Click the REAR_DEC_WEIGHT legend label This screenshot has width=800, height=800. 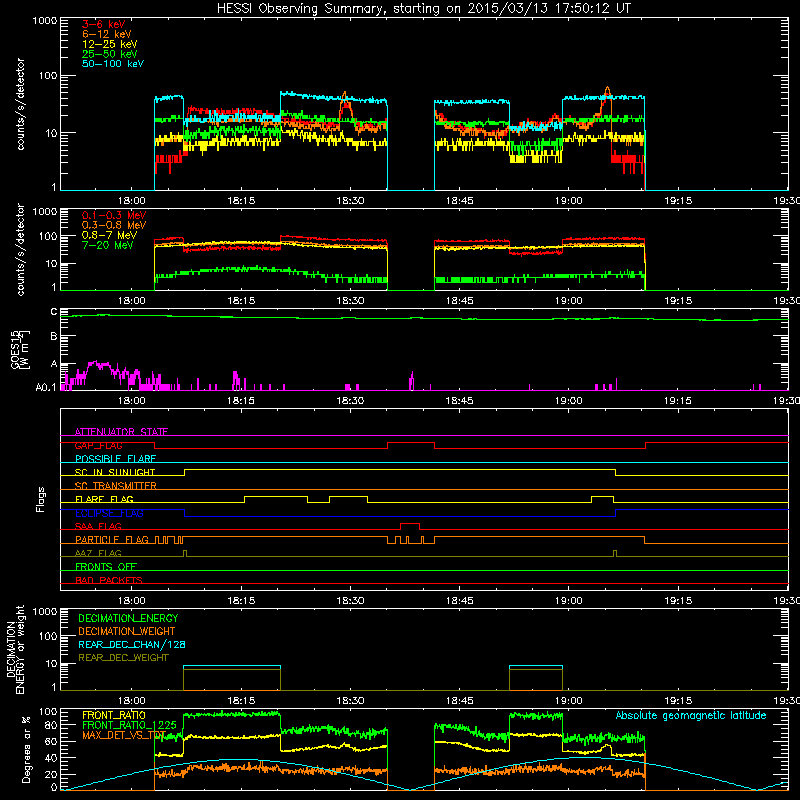point(123,658)
